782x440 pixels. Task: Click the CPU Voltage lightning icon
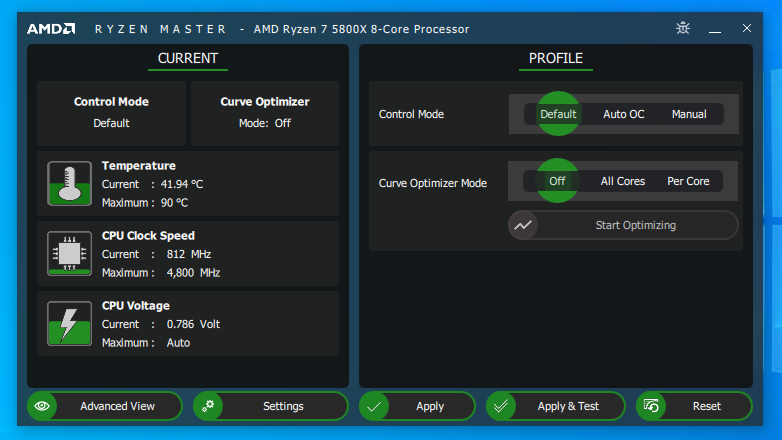coord(69,323)
